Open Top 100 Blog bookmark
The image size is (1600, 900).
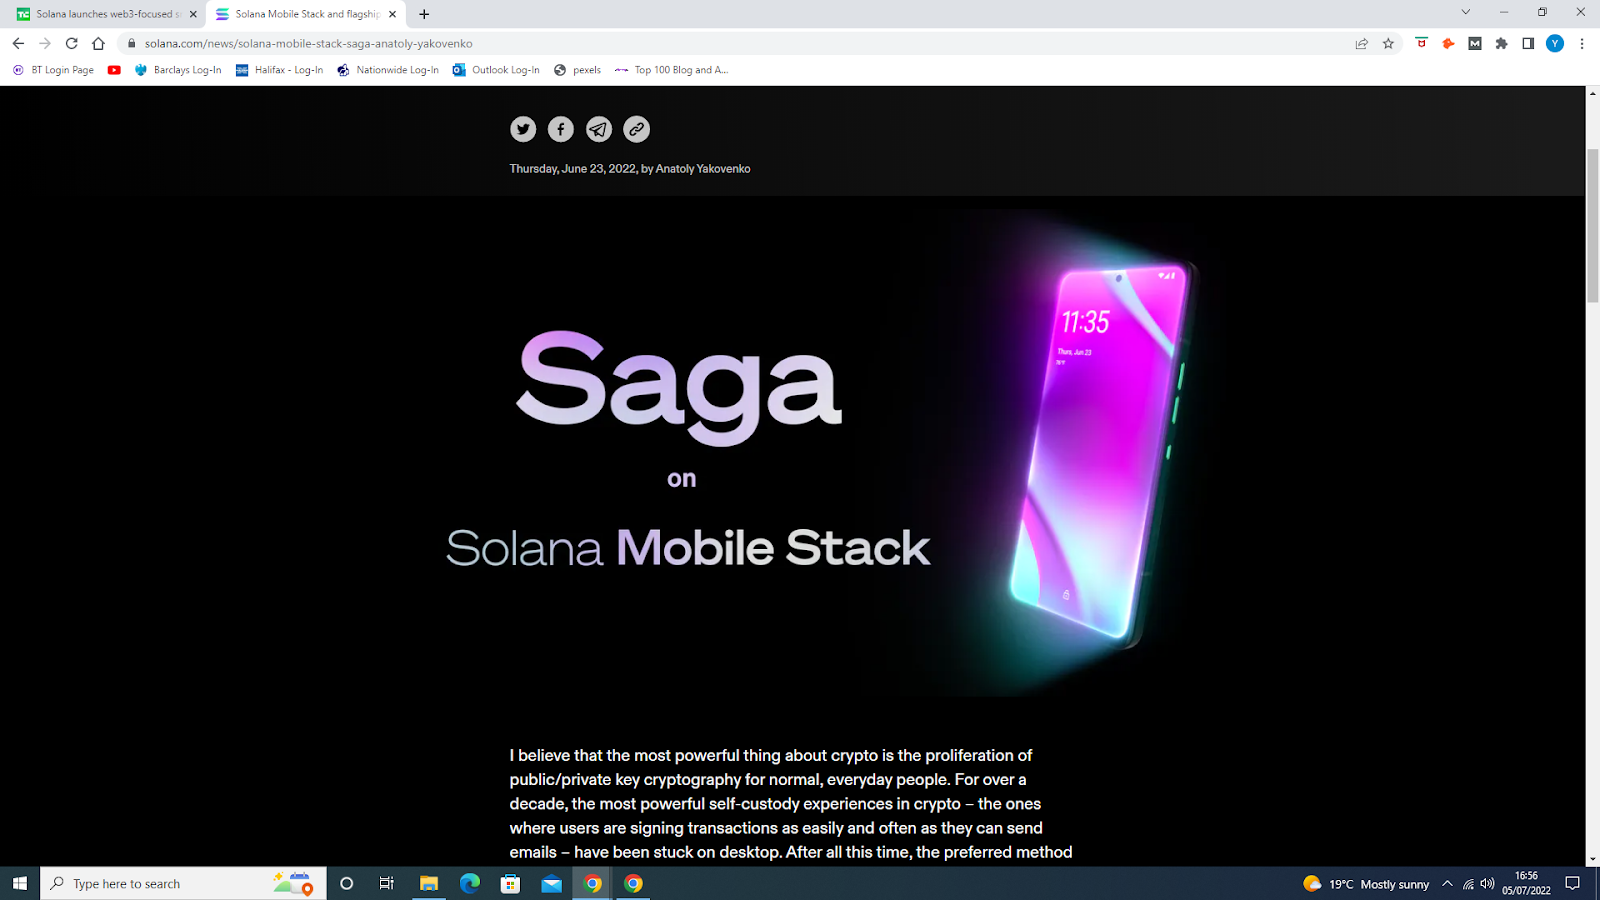tap(671, 70)
